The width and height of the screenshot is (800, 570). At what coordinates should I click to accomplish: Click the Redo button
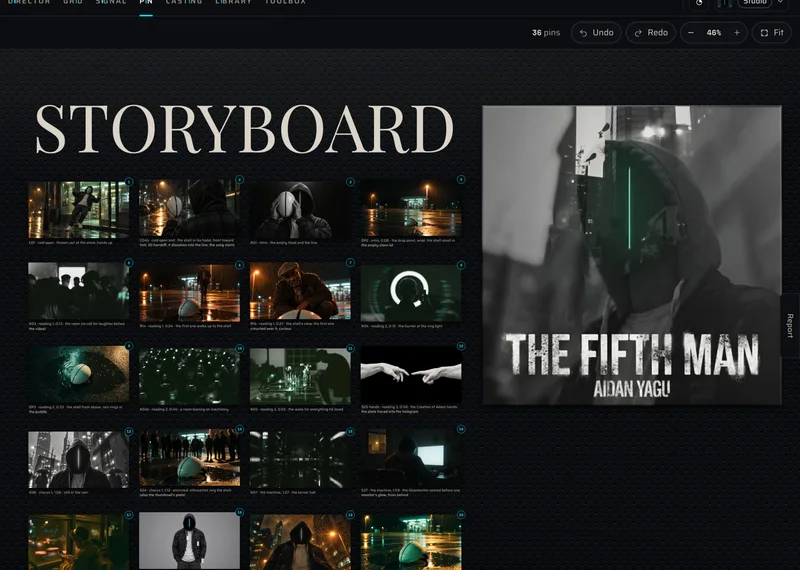(x=651, y=33)
